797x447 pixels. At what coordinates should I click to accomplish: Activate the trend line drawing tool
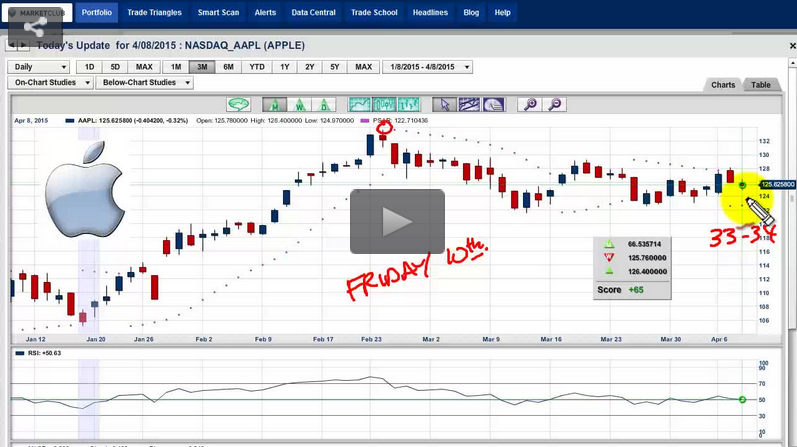tap(469, 104)
